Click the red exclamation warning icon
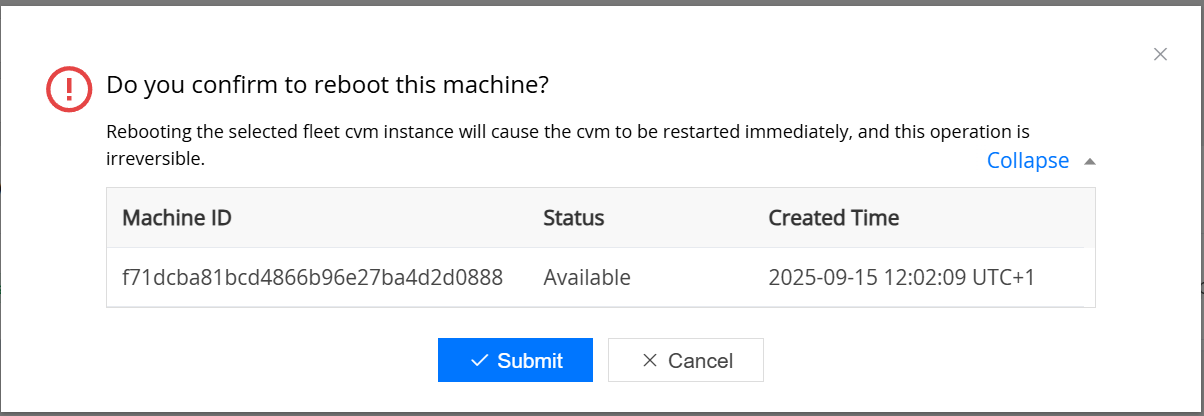Screen dimensions: 1204x416 pos(69,89)
